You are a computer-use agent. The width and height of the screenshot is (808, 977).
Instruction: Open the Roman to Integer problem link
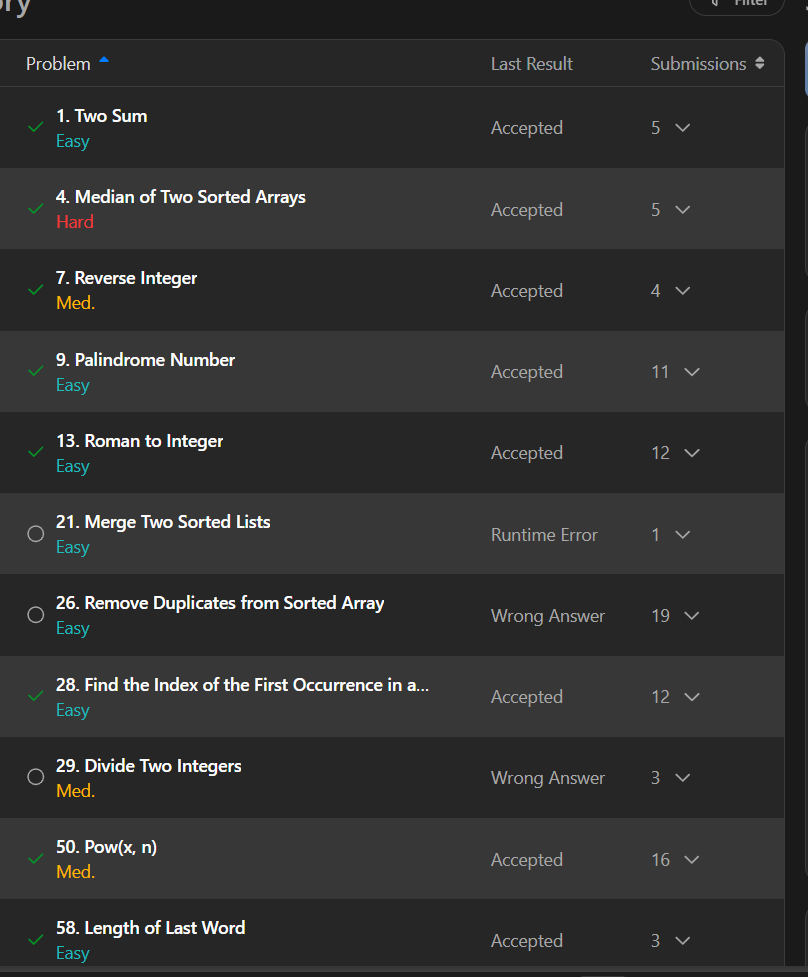pyautogui.click(x=140, y=441)
